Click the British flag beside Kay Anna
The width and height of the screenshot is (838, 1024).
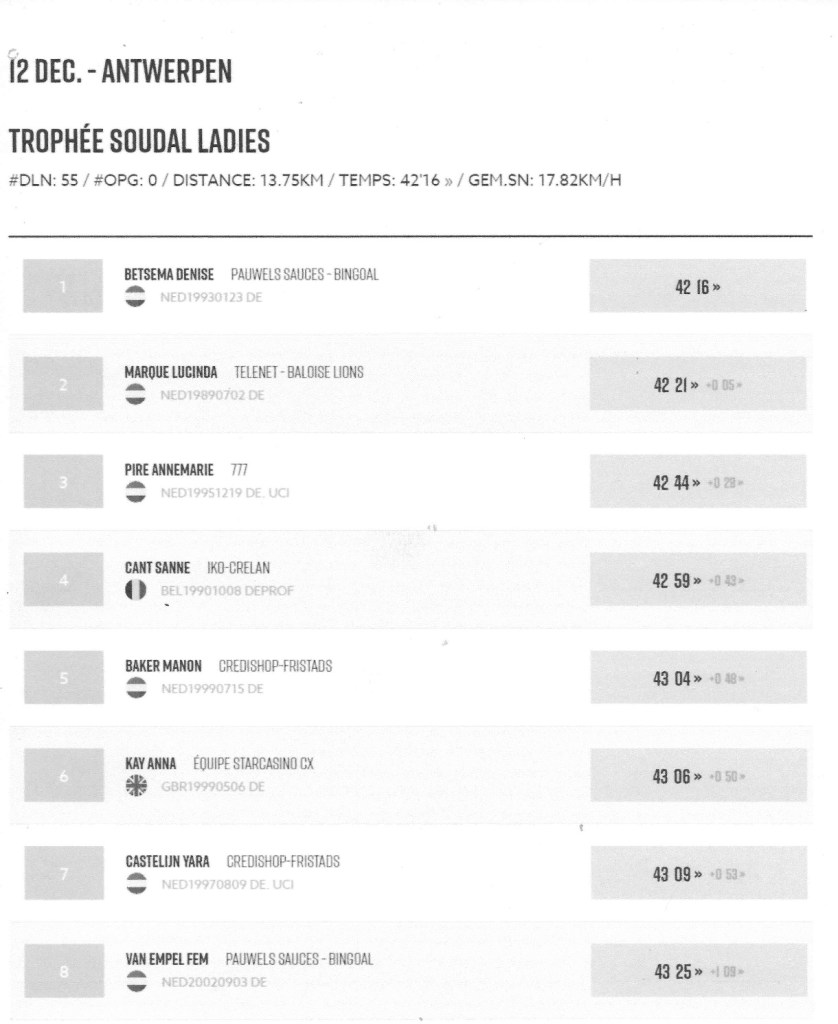tap(136, 787)
